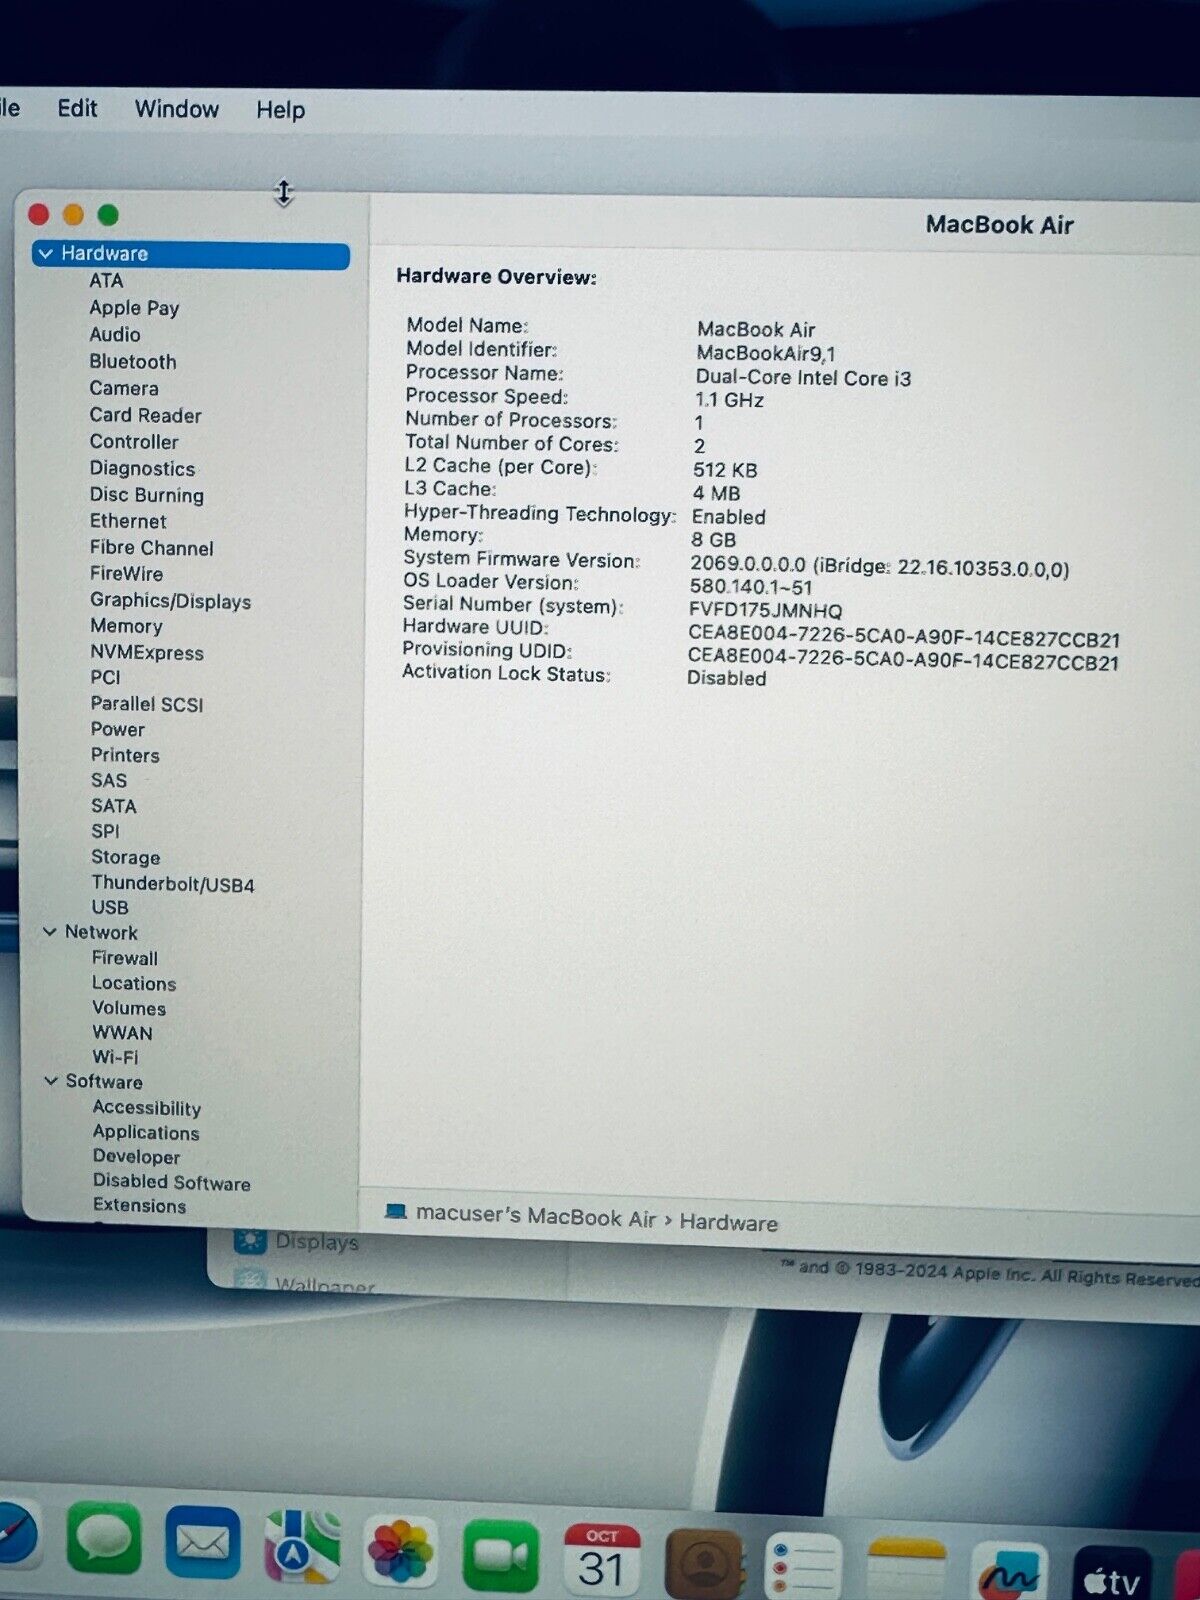Click the Dual-Core Intel Core i3 value
The height and width of the screenshot is (1600, 1200).
click(x=803, y=378)
